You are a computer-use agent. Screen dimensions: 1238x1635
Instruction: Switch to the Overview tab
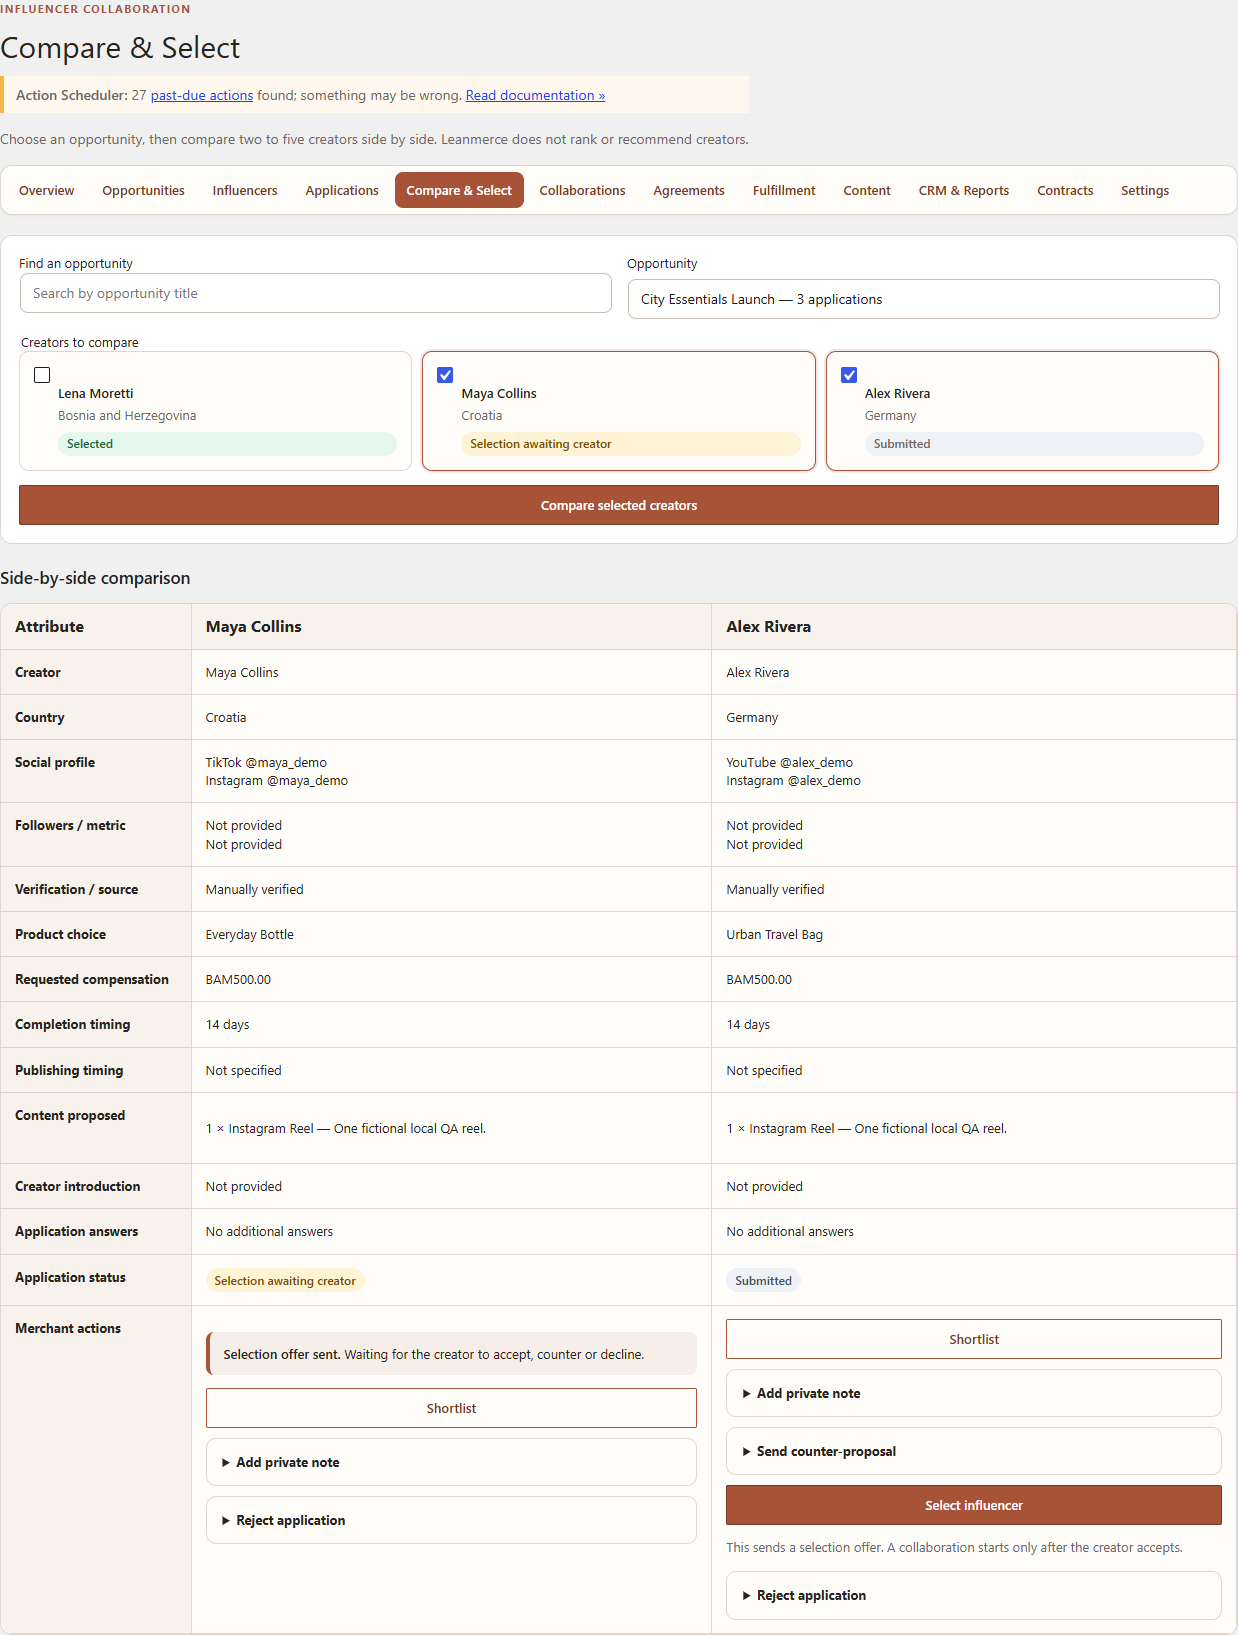click(x=47, y=190)
